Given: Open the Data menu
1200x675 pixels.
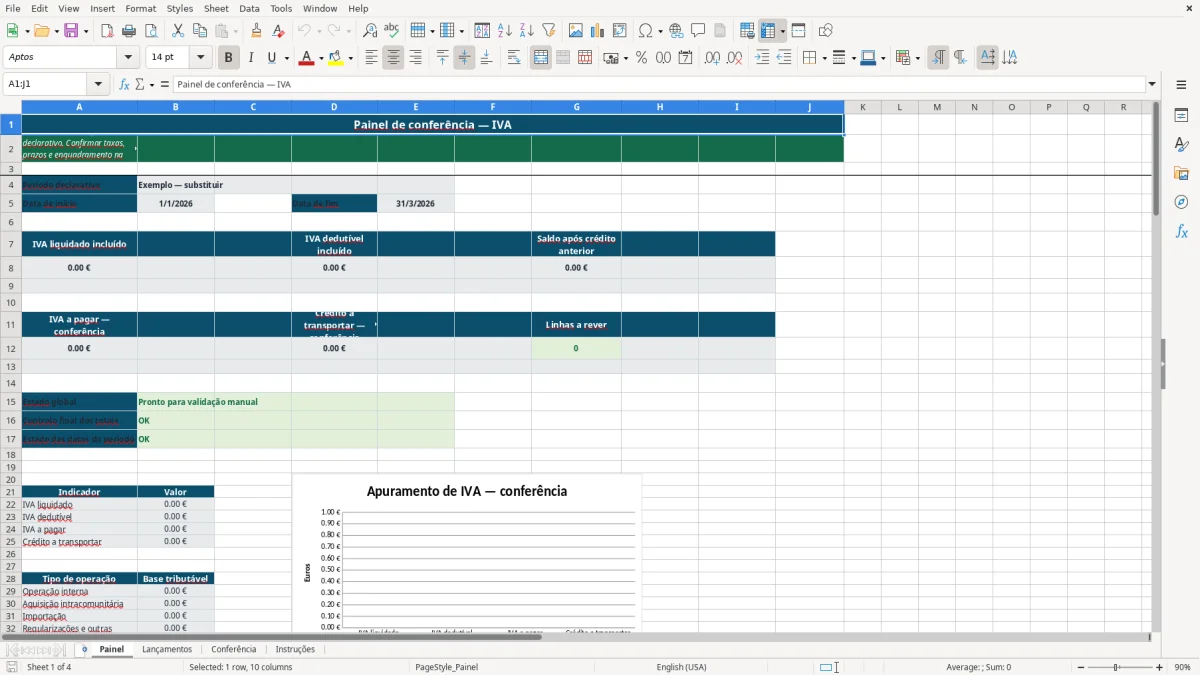Looking at the screenshot, I should pos(249,8).
